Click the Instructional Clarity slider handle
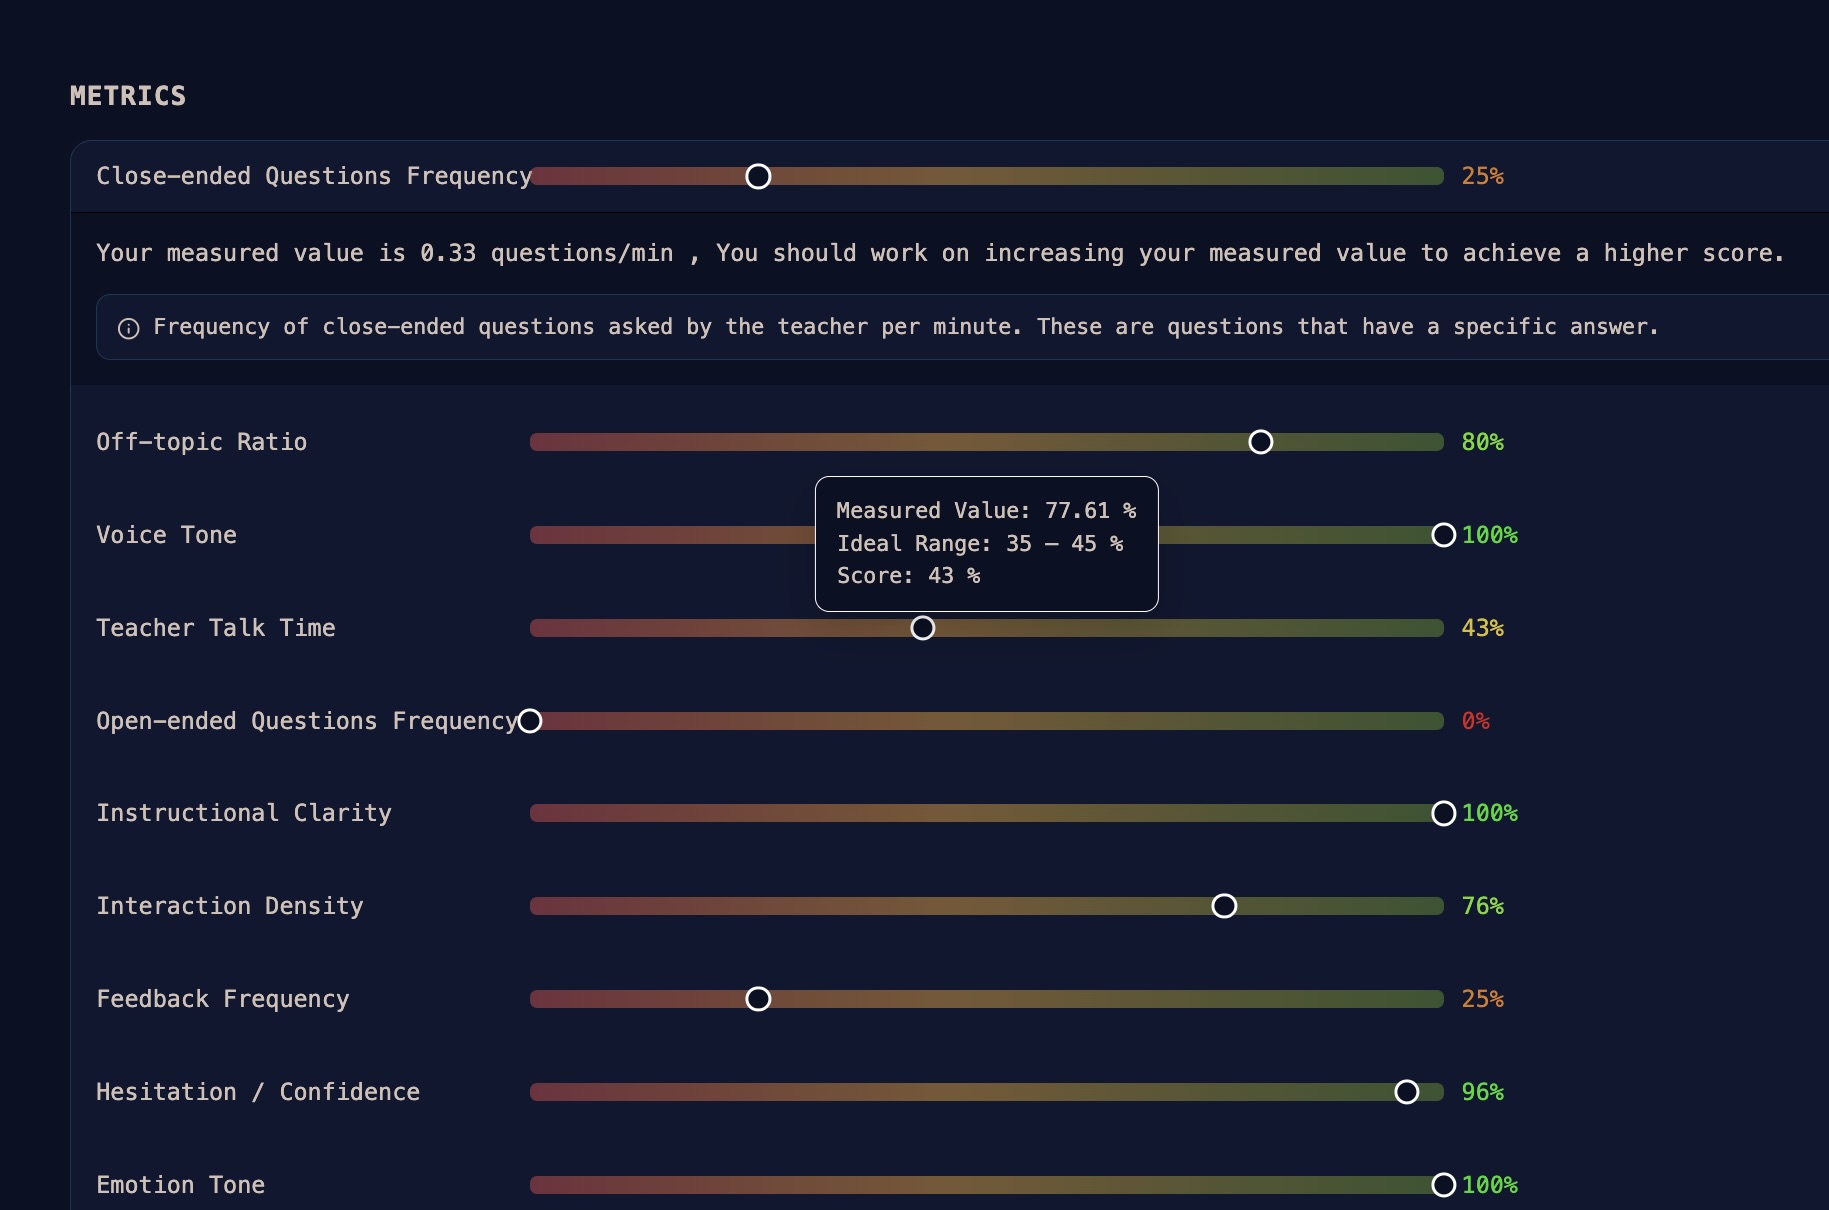The width and height of the screenshot is (1829, 1210). click(1443, 813)
